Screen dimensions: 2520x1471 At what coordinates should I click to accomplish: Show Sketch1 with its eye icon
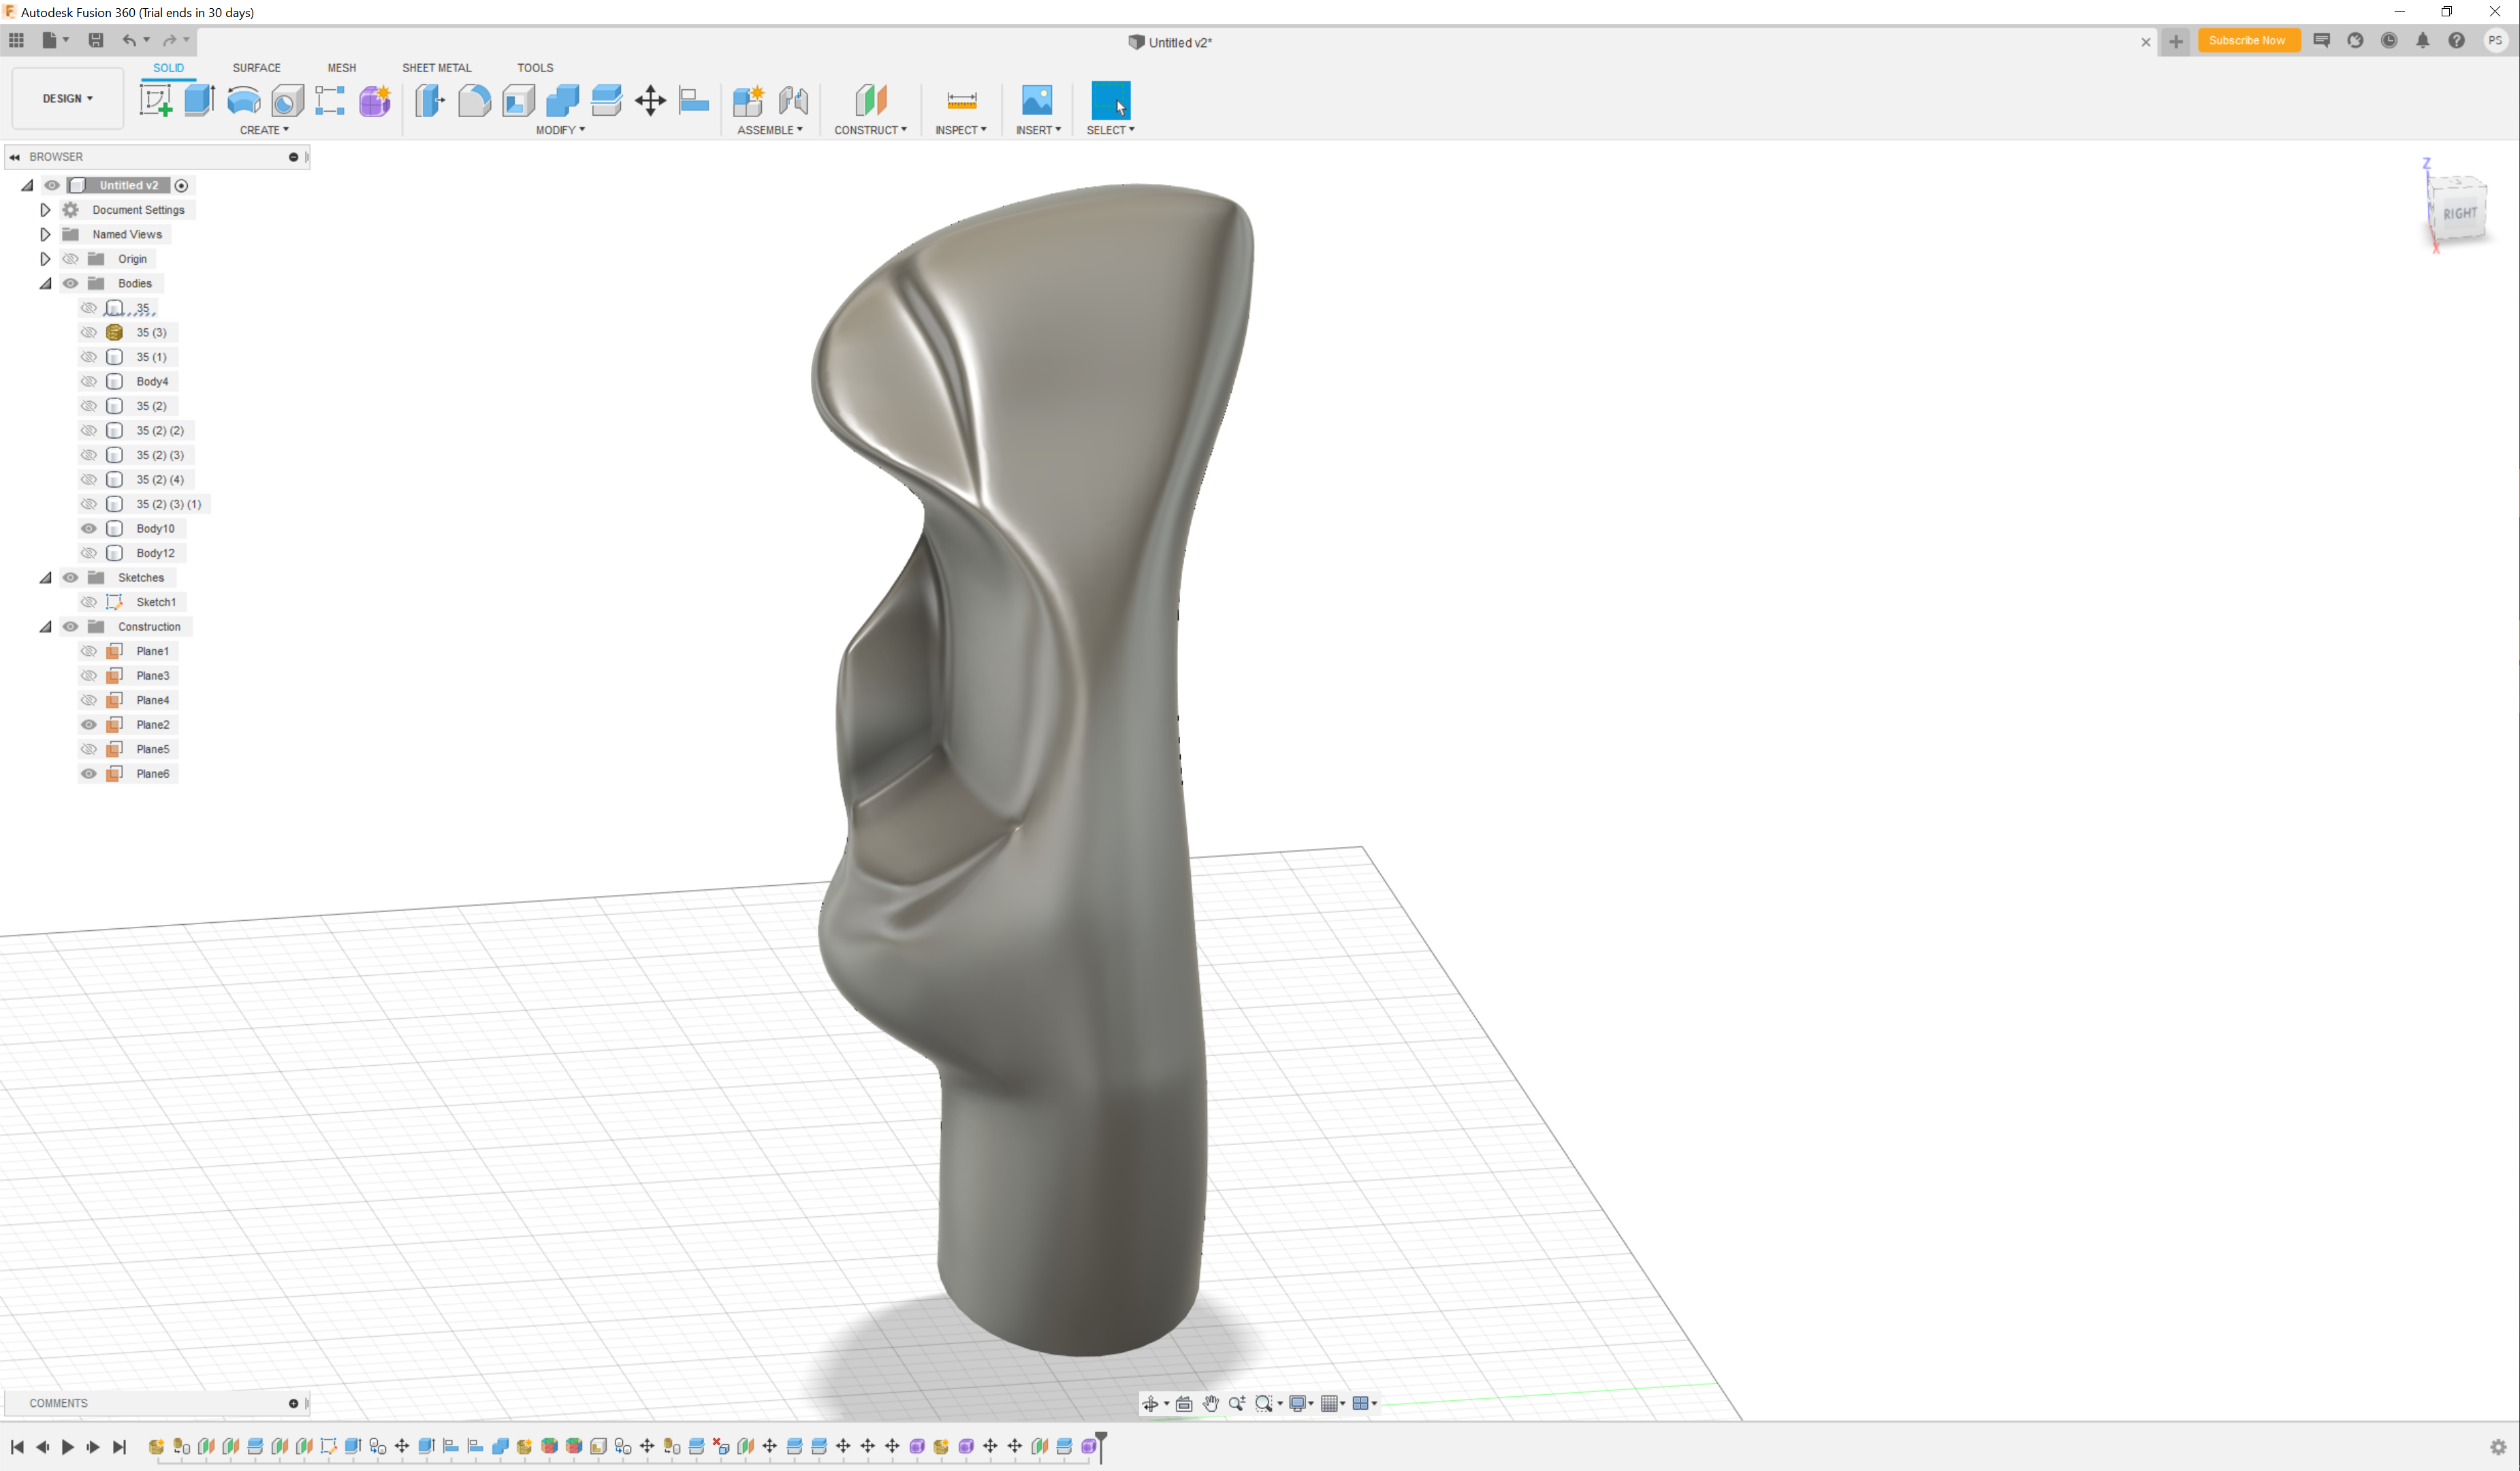pyautogui.click(x=89, y=602)
